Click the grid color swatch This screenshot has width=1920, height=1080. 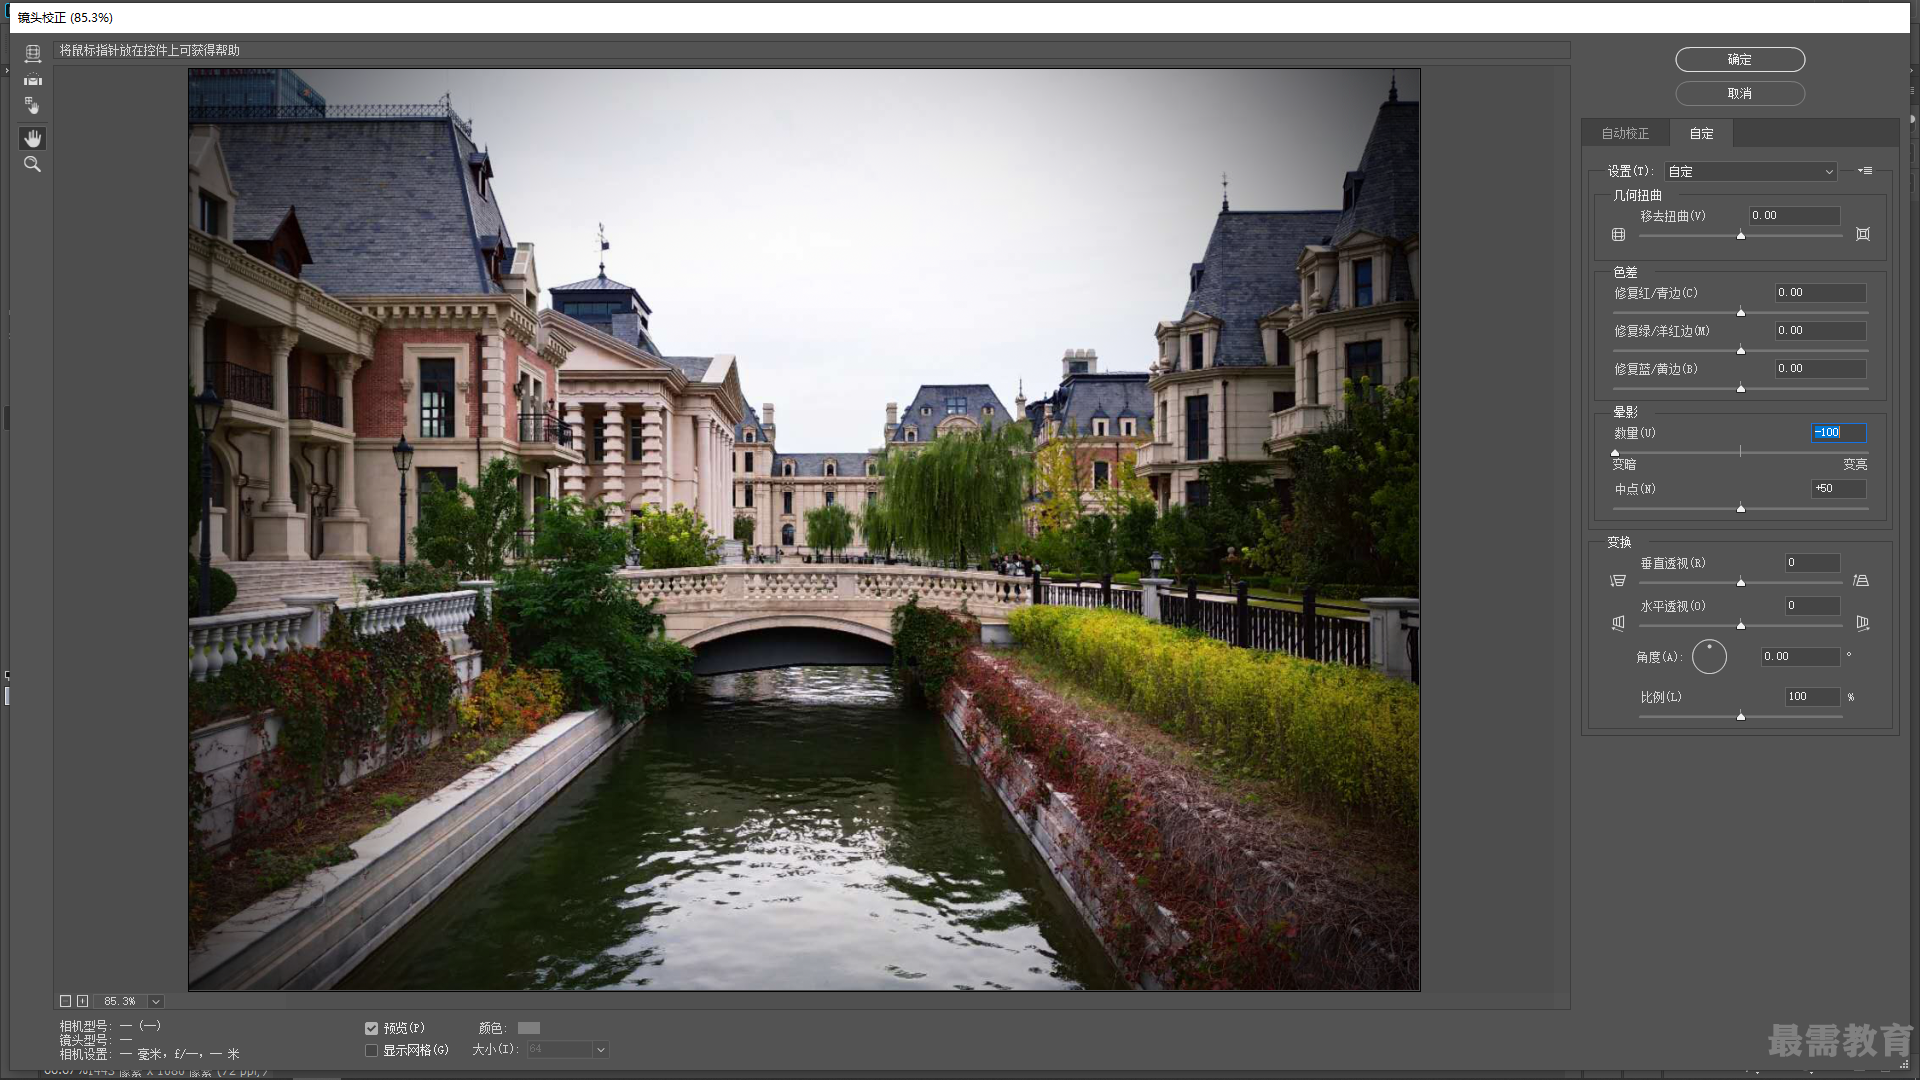coord(529,1028)
